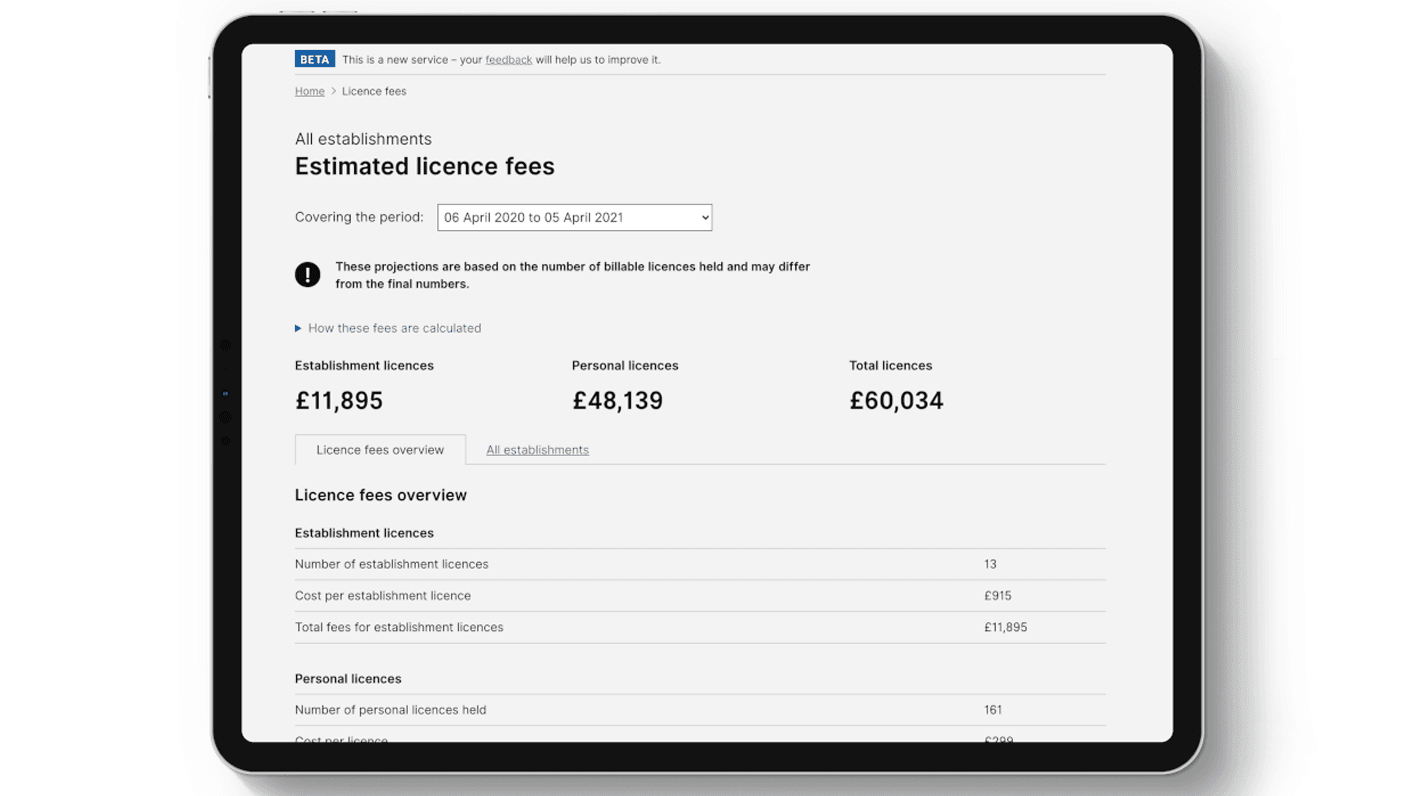Expand 'How these fees are calculated'

[x=388, y=328]
